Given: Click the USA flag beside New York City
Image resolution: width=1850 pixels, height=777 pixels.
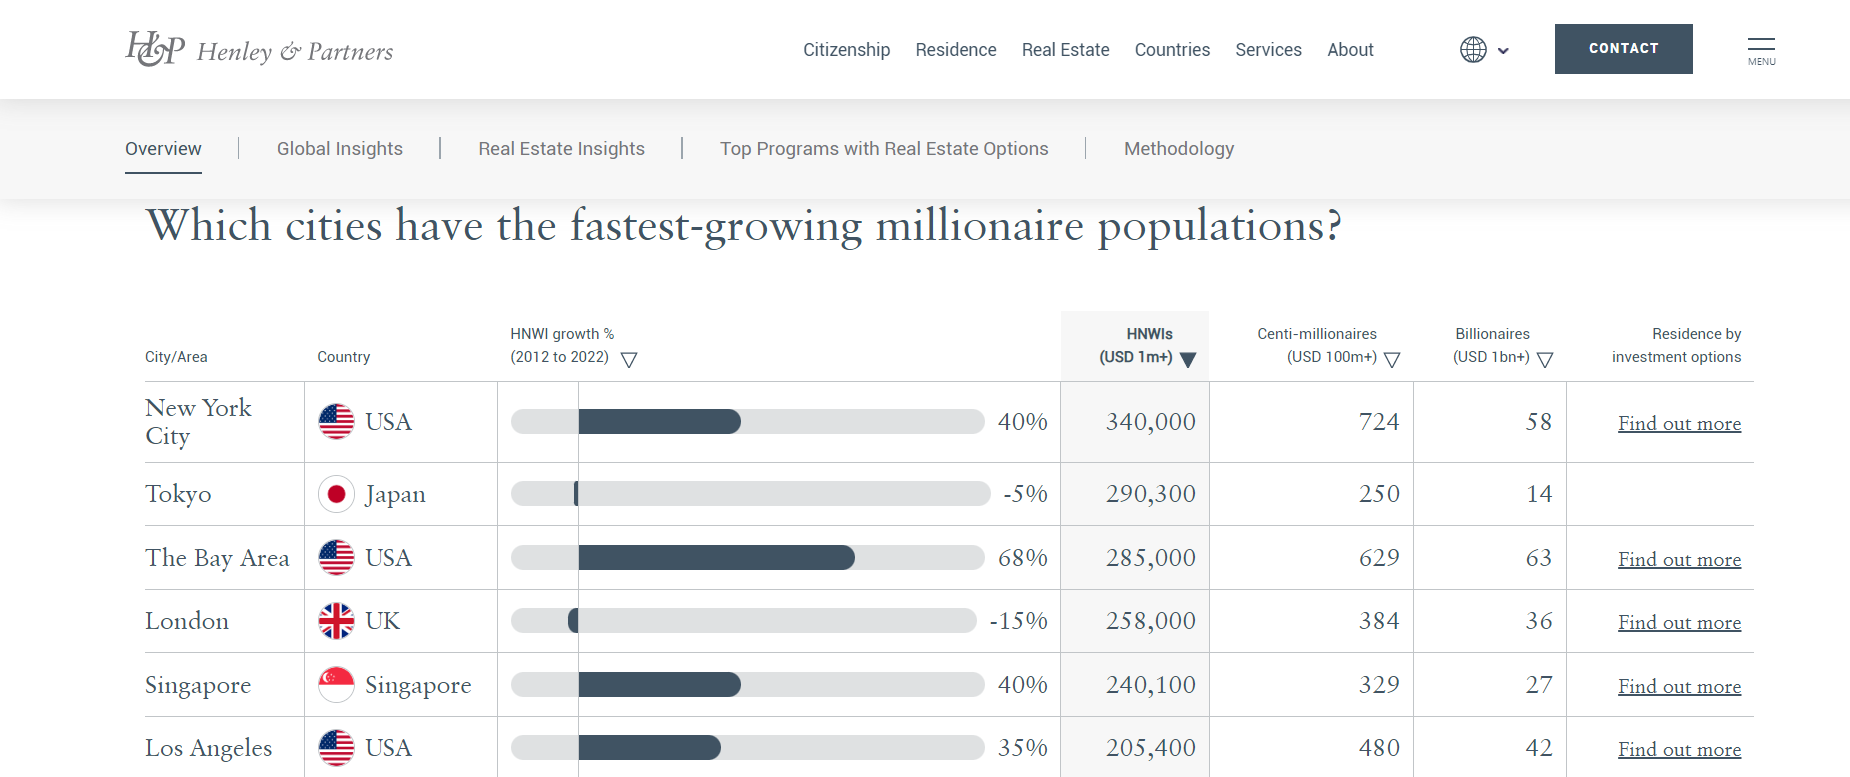Looking at the screenshot, I should [336, 422].
